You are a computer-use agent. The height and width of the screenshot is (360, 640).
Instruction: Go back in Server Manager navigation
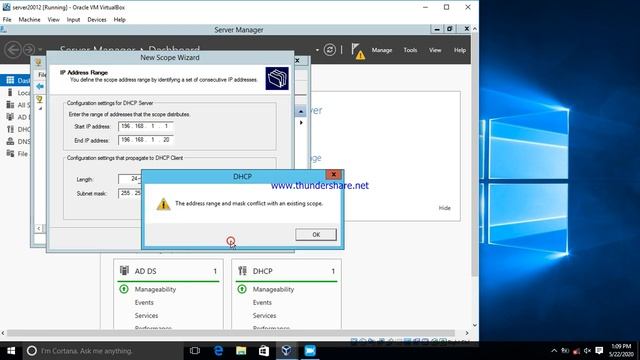13,50
